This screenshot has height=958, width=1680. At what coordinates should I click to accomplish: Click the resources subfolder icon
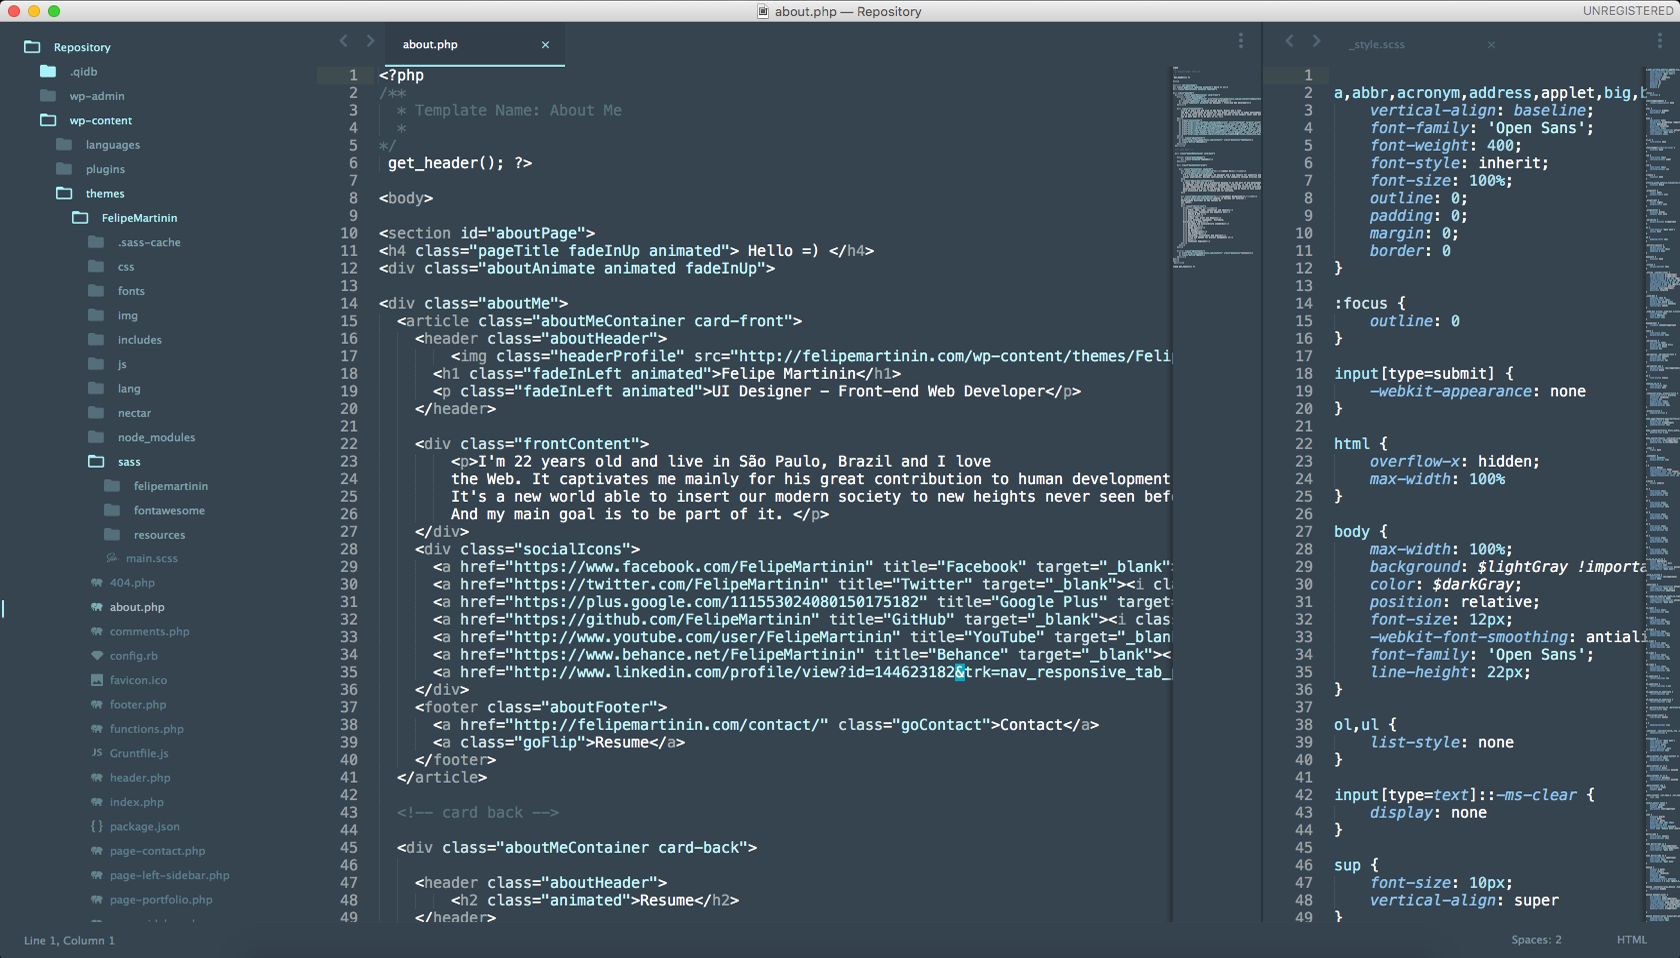112,535
